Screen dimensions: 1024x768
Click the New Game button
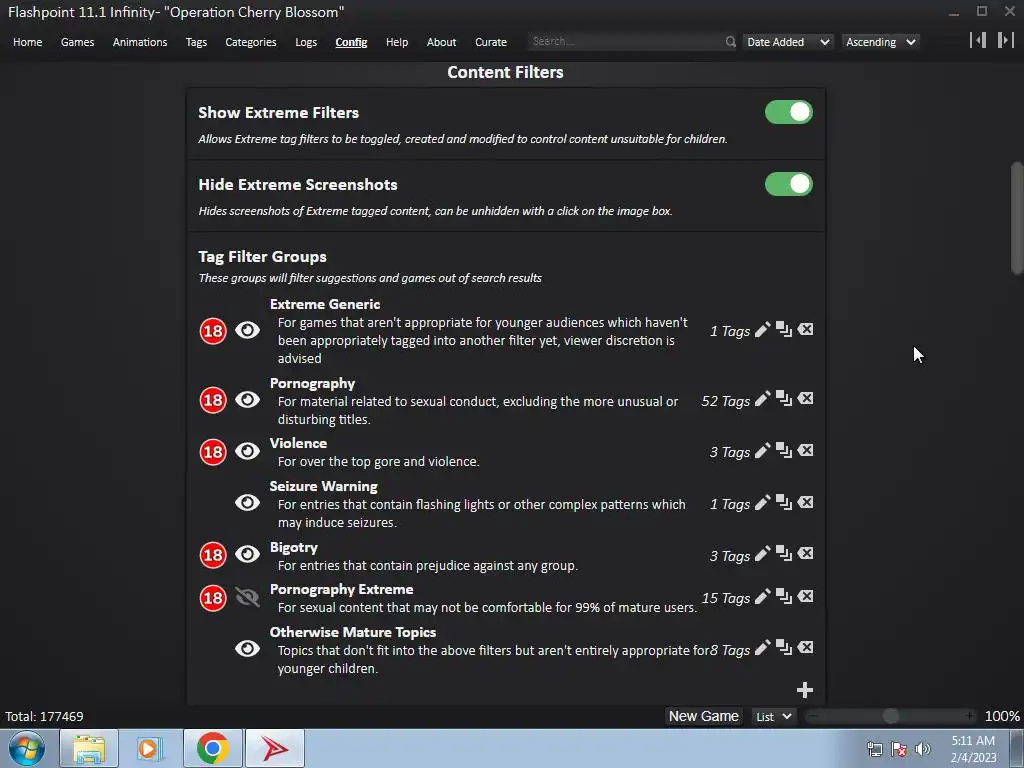pos(703,716)
